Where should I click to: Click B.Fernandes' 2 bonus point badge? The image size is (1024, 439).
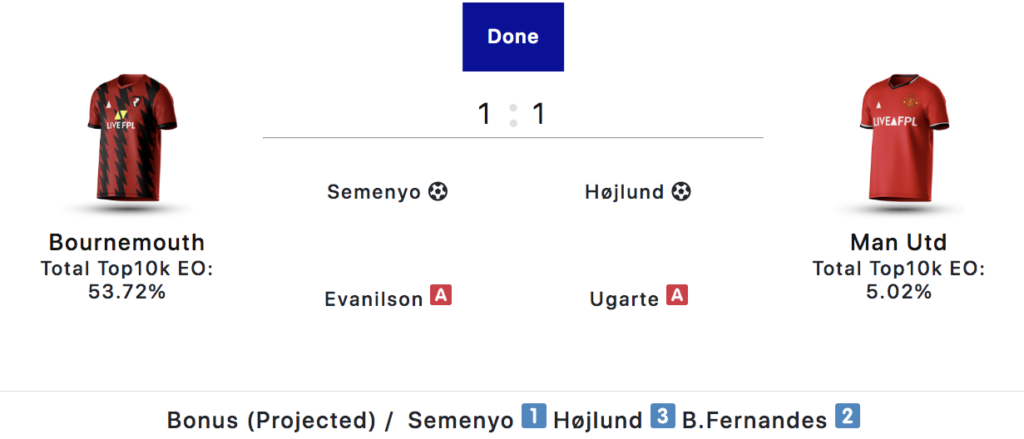coord(848,417)
